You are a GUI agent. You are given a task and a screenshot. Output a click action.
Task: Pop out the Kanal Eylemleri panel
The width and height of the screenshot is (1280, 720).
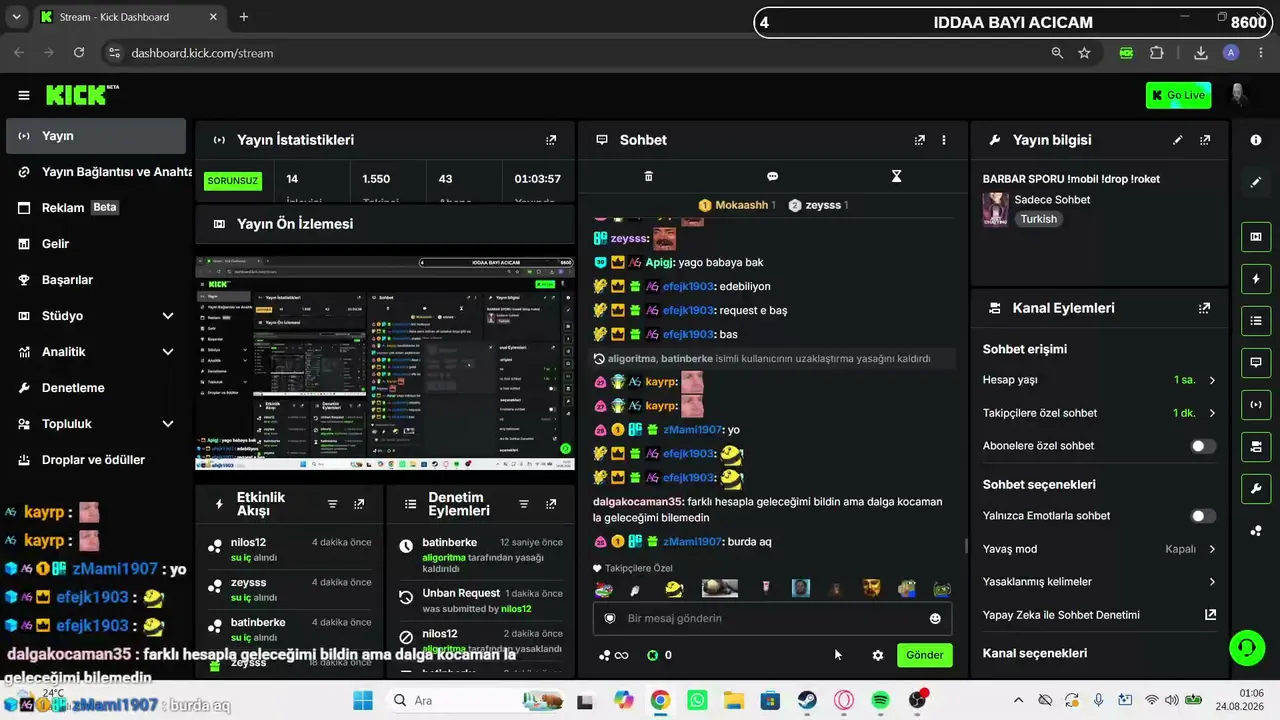tap(1205, 308)
